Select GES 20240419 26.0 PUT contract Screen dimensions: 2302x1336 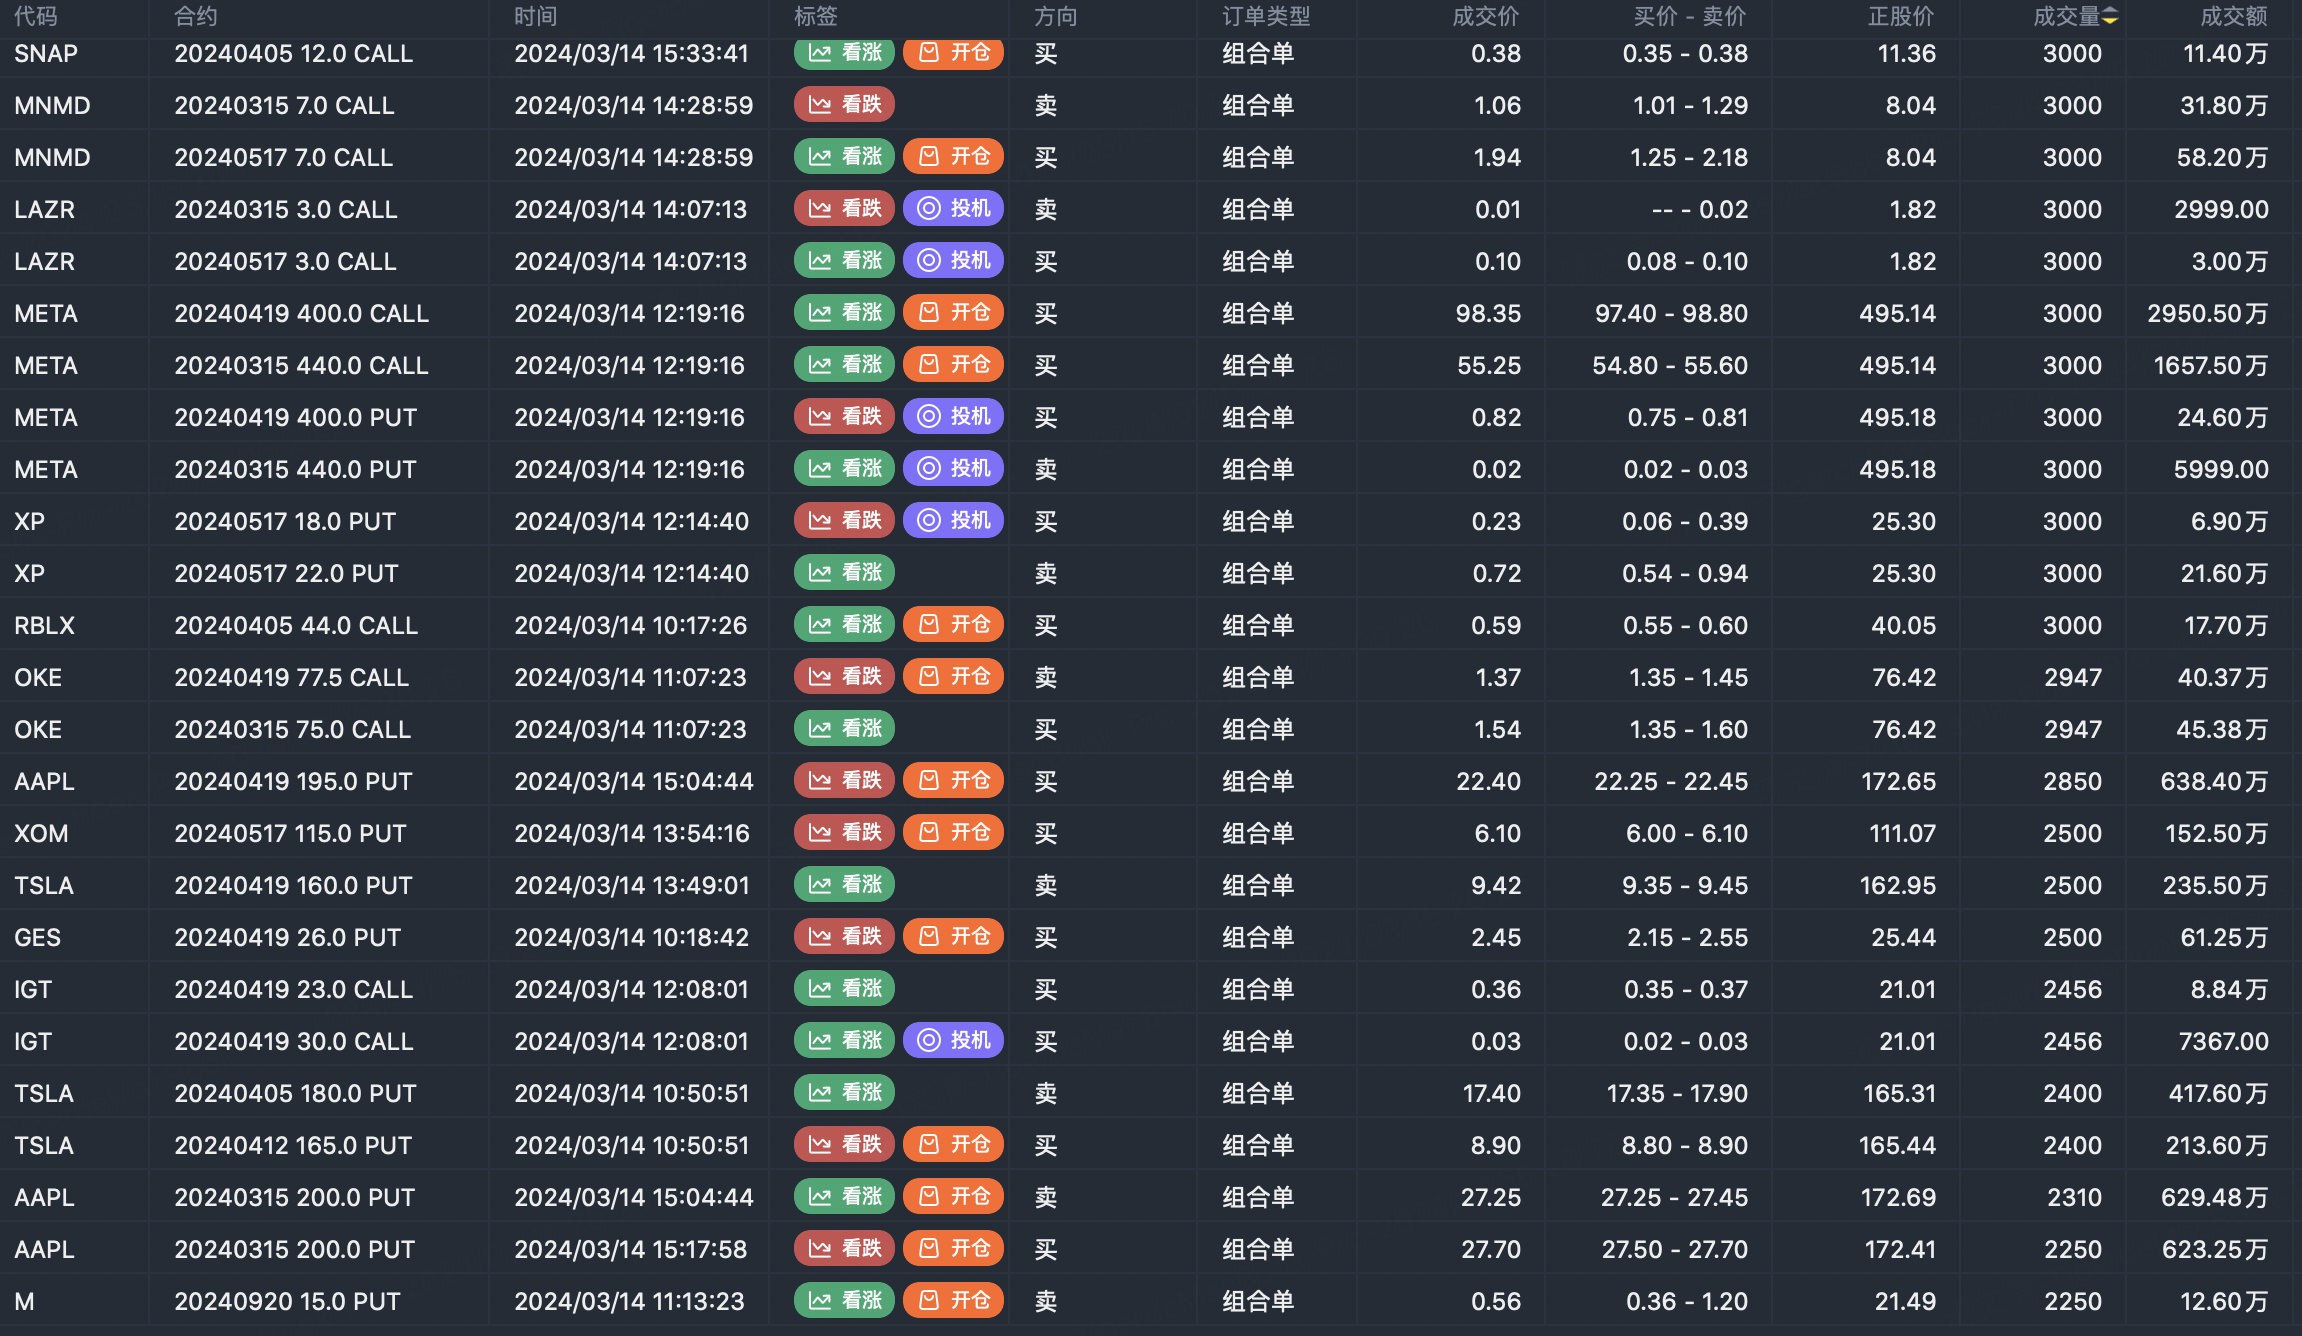pos(287,937)
